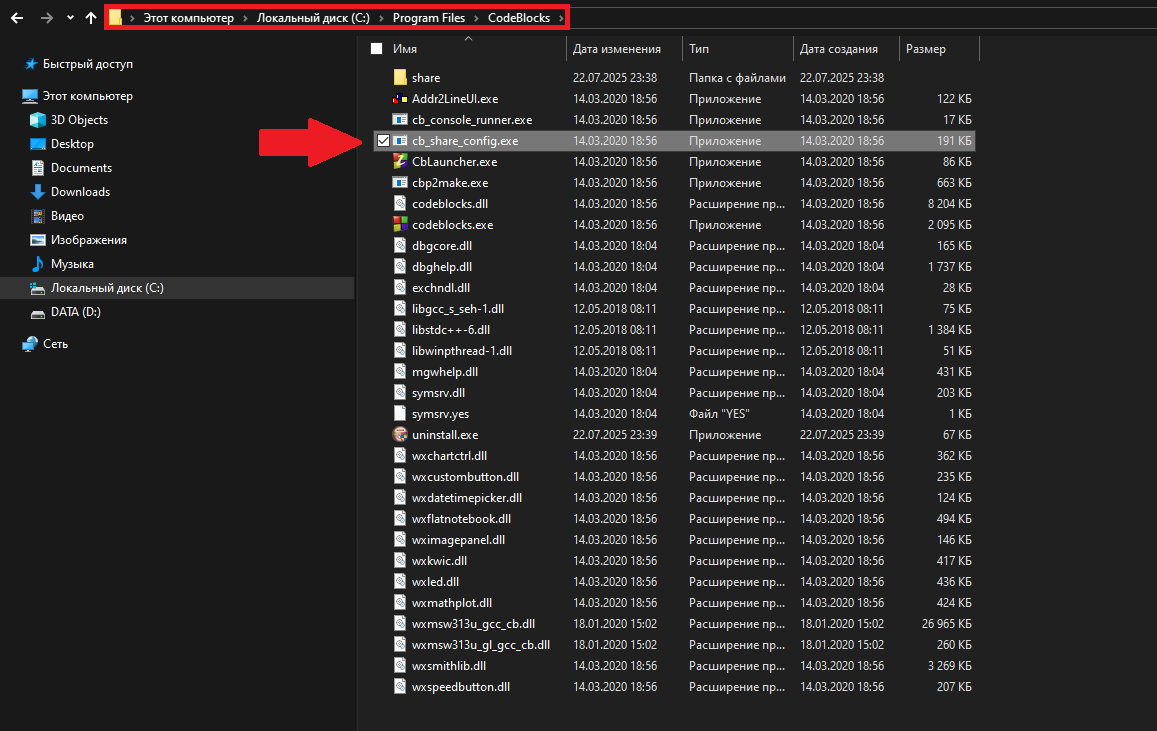1157x731 pixels.
Task: Open Видео folder in sidebar
Action: click(67, 215)
